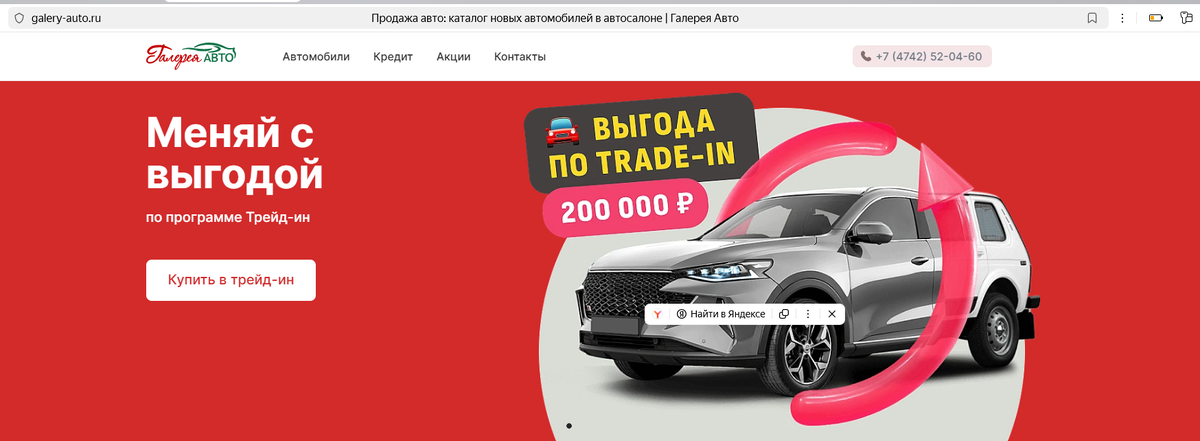Click the Купить в трейд-ин button
The width and height of the screenshot is (1200, 441).
point(231,280)
